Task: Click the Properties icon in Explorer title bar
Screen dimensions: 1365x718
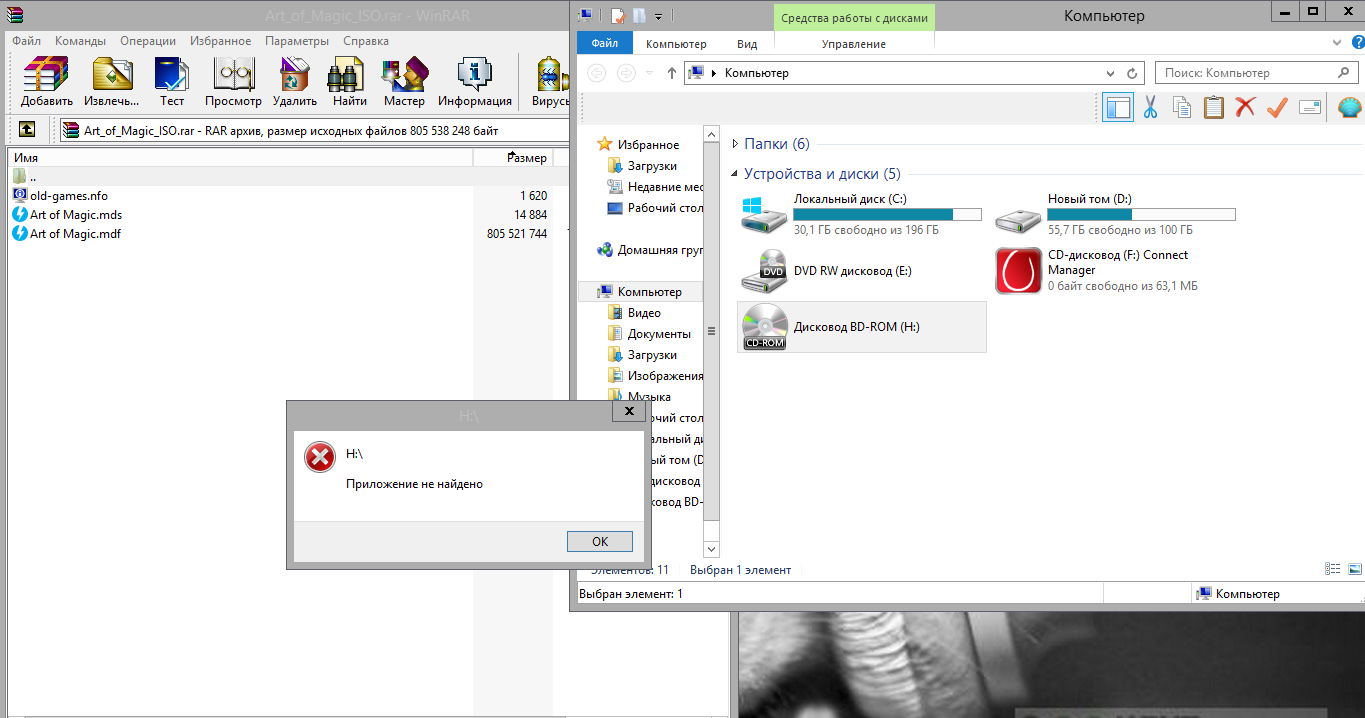Action: coord(618,16)
